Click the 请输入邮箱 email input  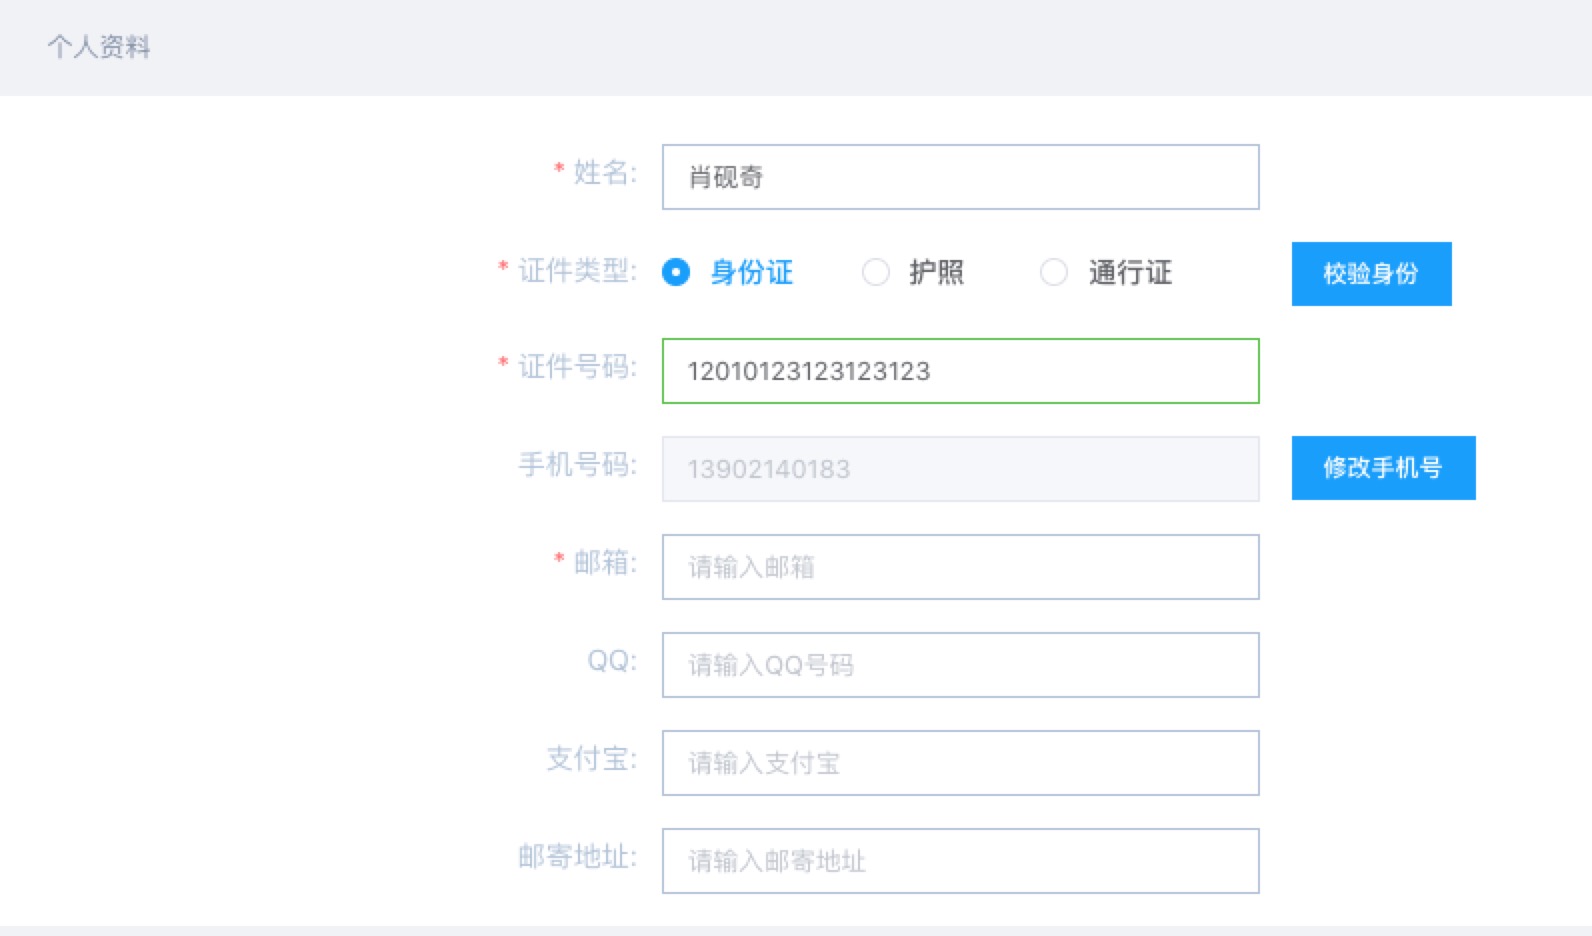pyautogui.click(x=960, y=567)
